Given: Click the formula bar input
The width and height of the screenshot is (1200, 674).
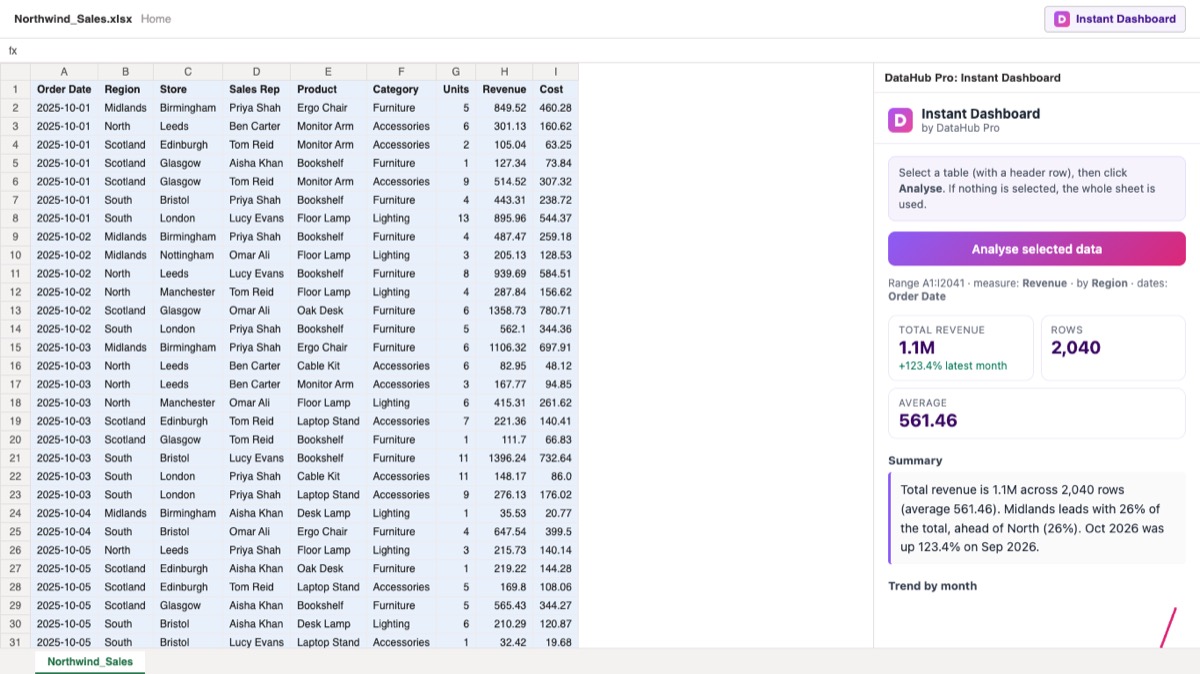Looking at the screenshot, I should point(608,51).
